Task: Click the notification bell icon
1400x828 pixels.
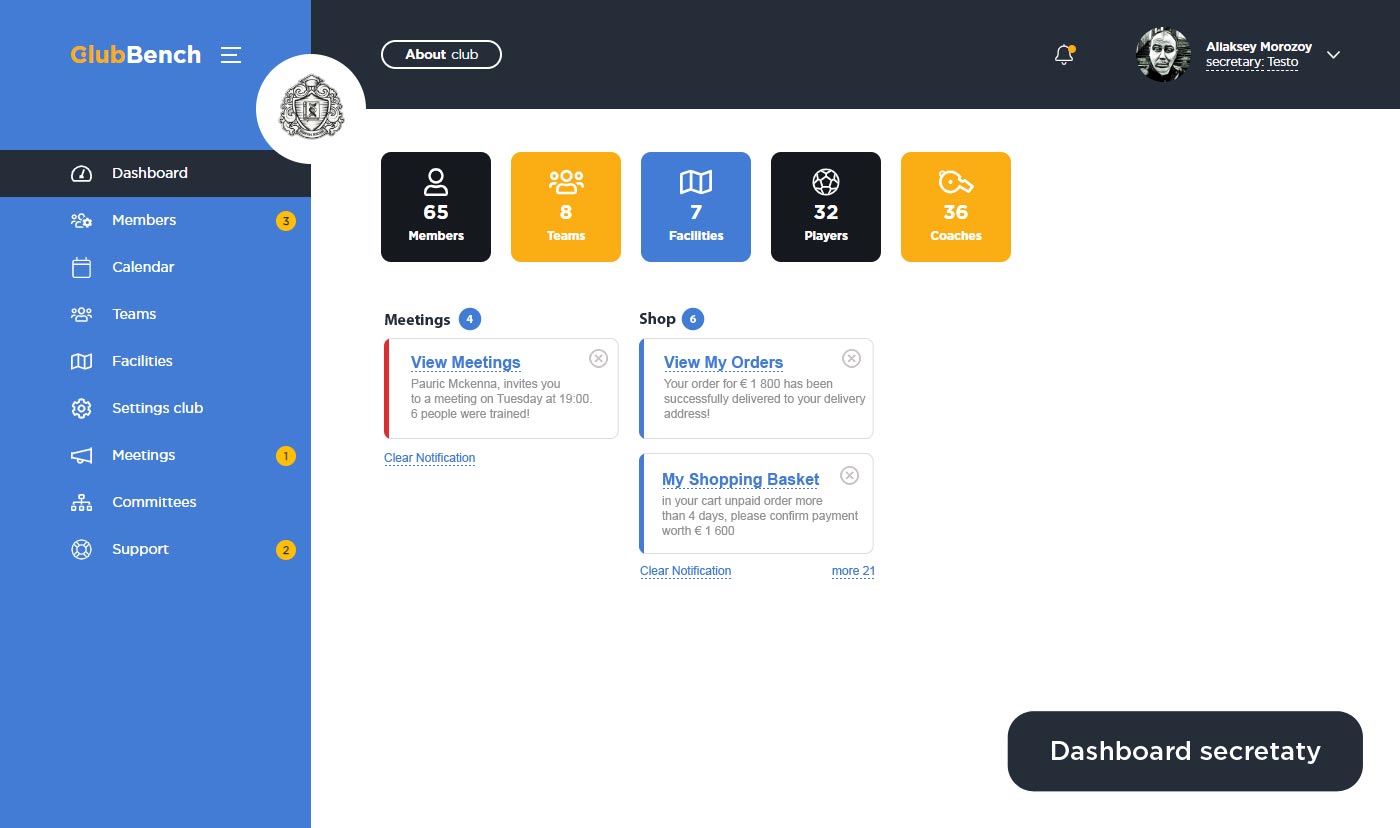Action: (x=1064, y=56)
